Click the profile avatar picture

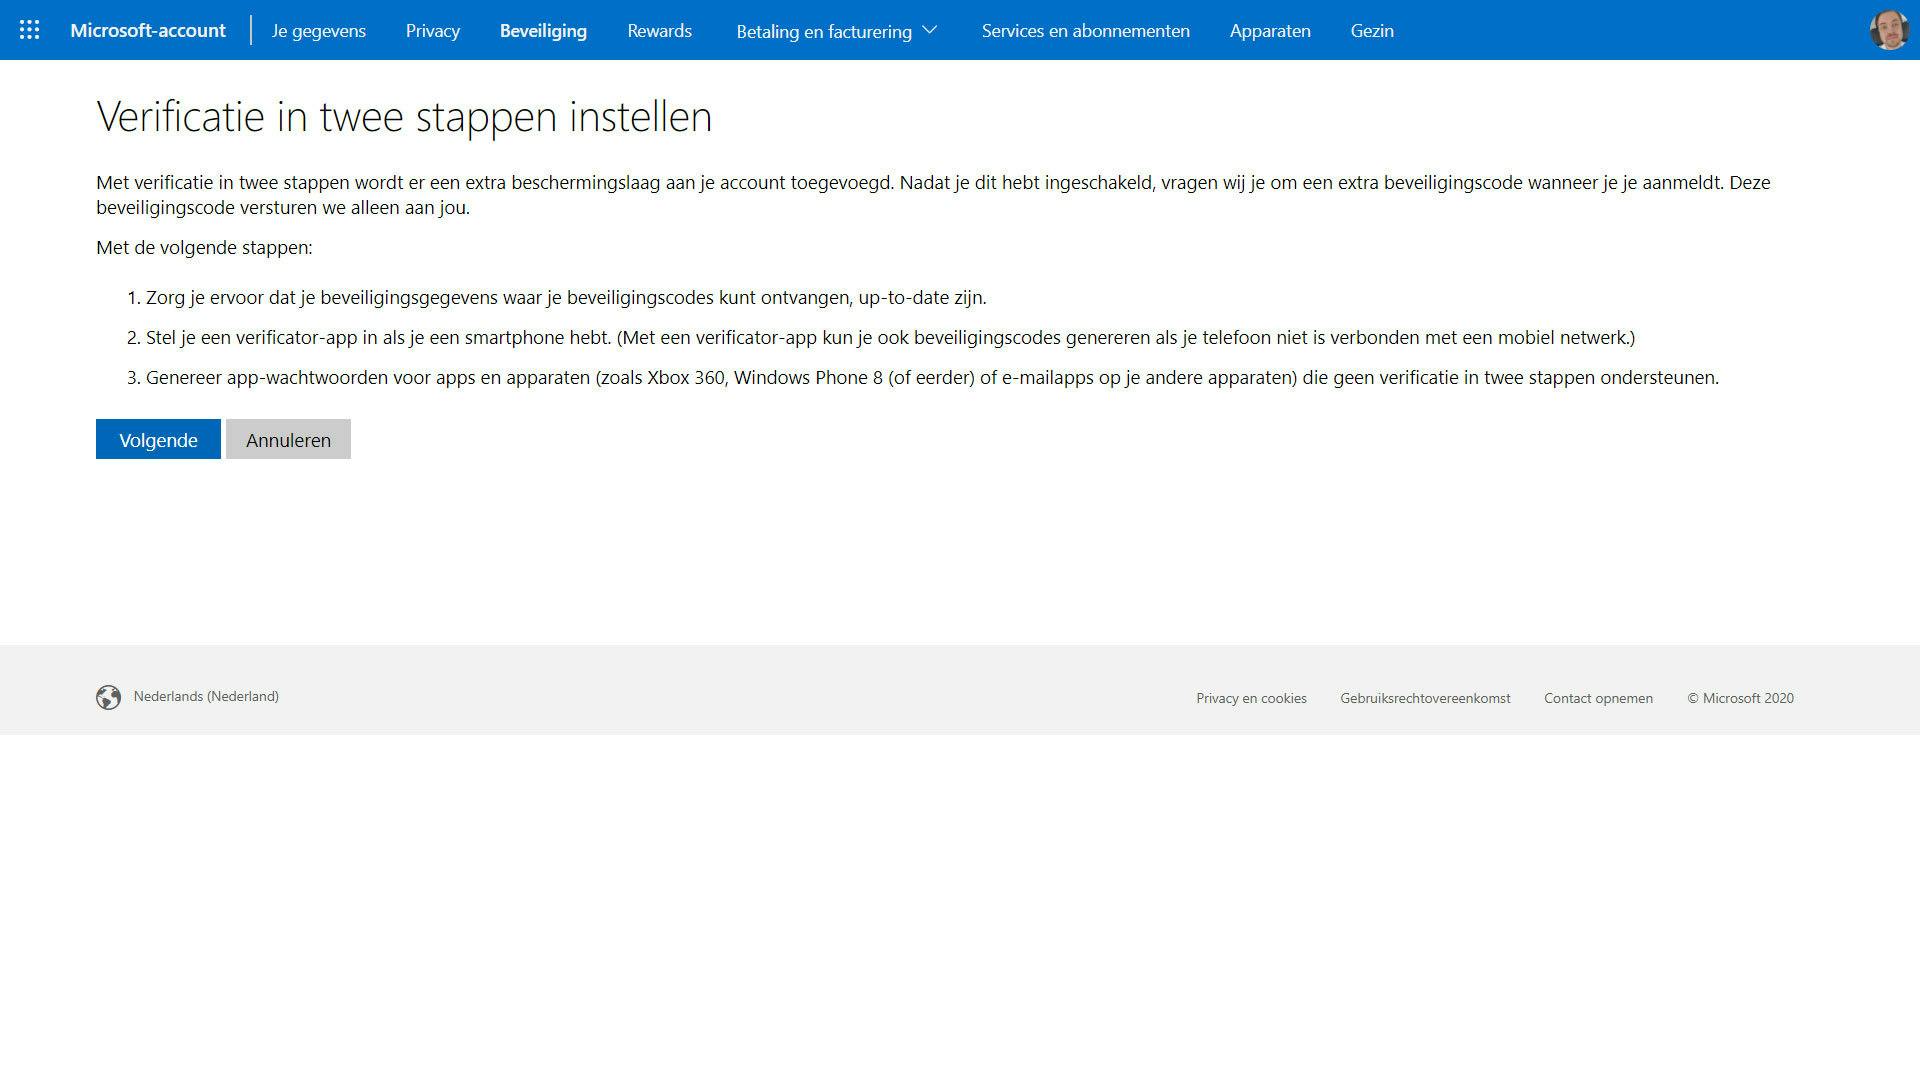point(1888,30)
